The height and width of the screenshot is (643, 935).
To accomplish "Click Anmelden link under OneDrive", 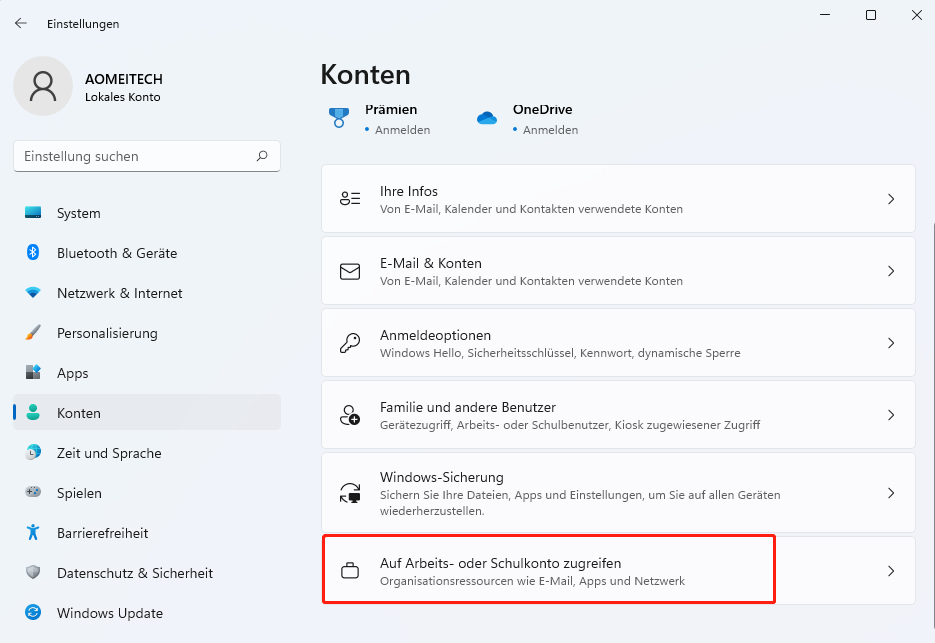I will 550,130.
